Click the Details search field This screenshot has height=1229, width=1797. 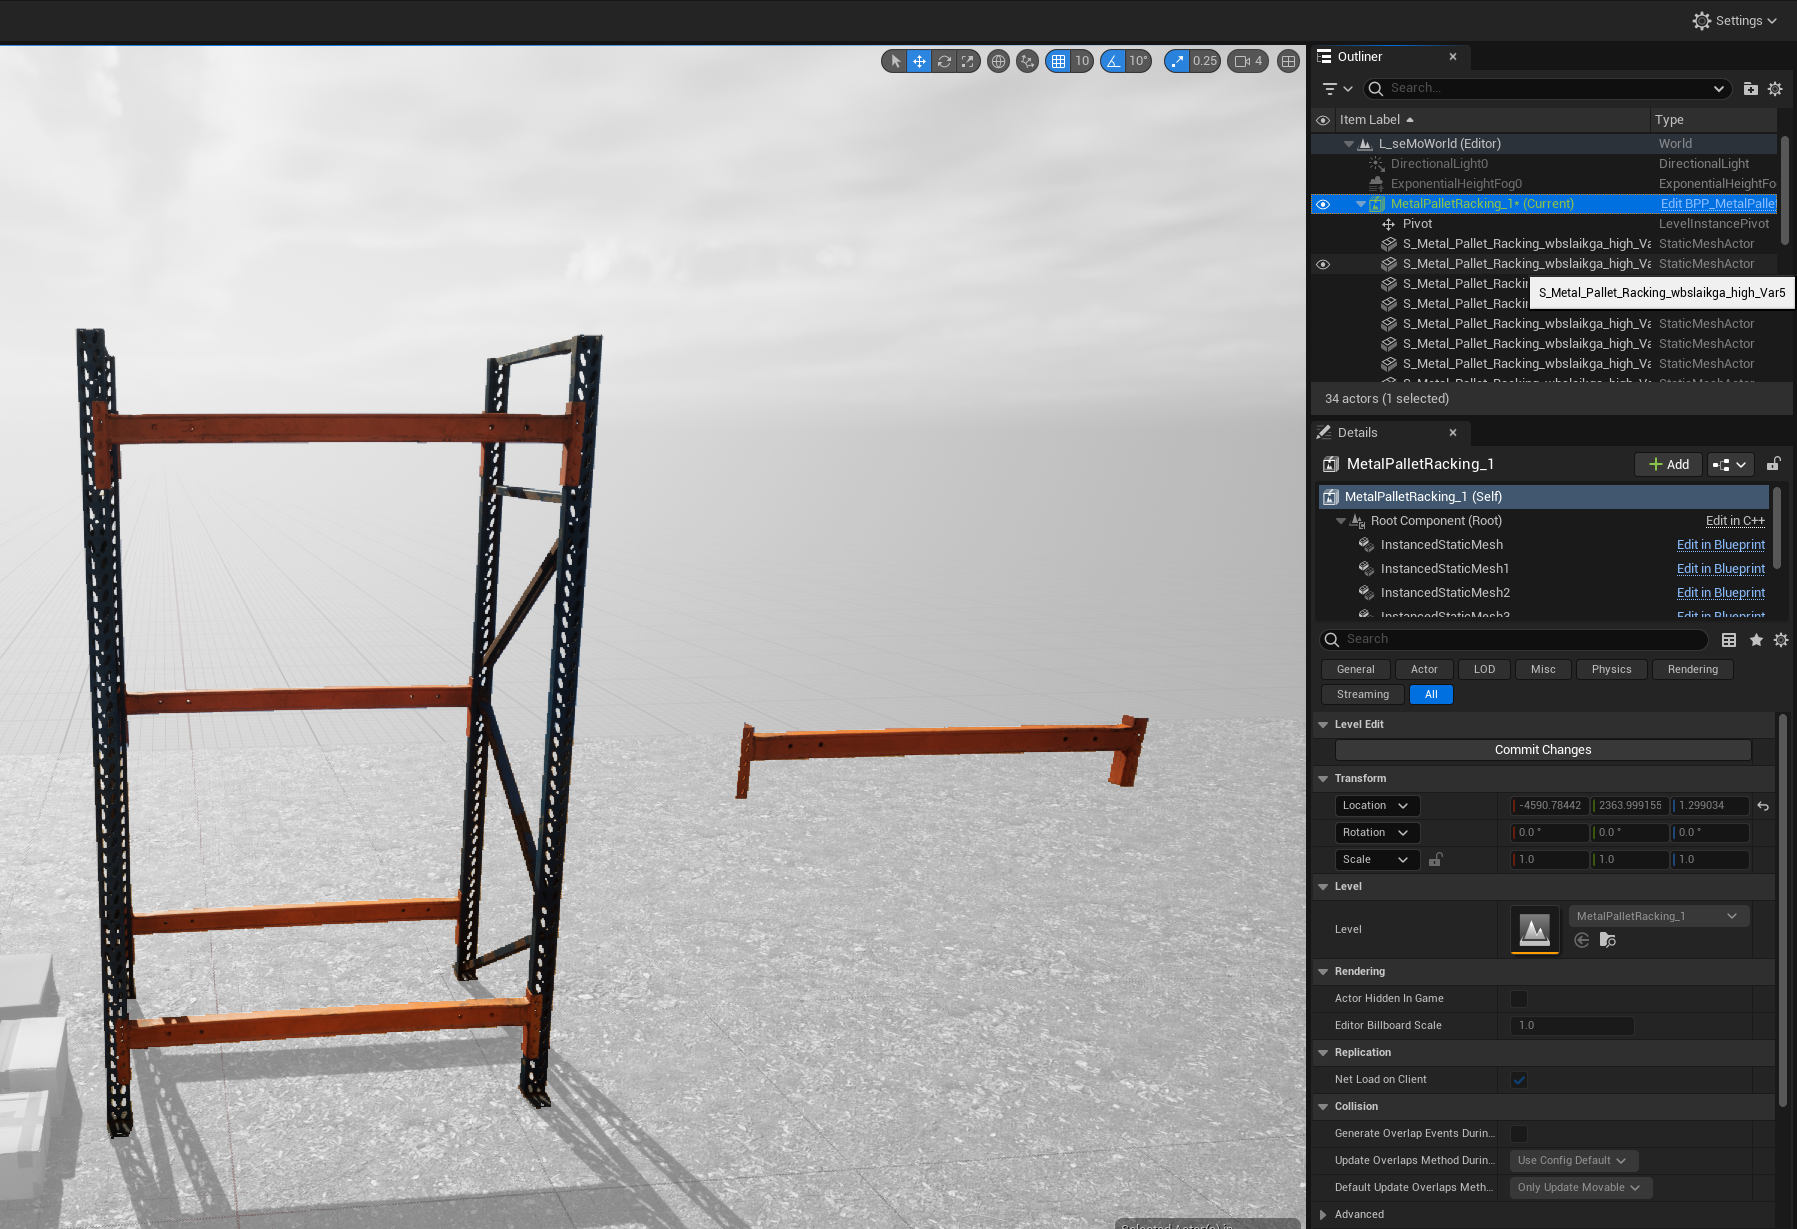[x=1514, y=640]
